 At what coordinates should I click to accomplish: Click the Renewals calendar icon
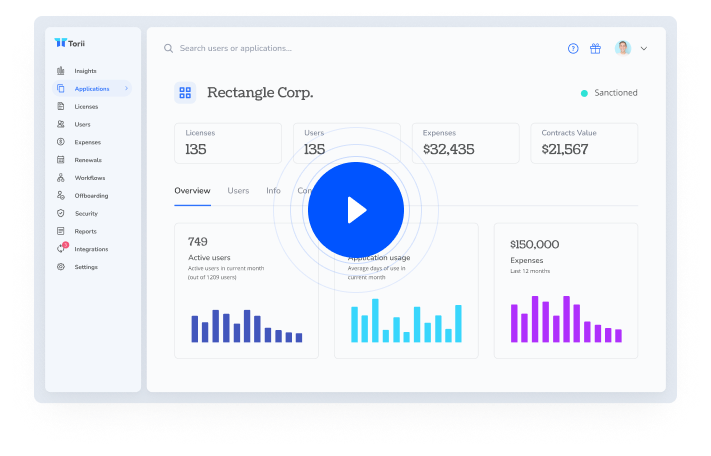click(x=61, y=160)
